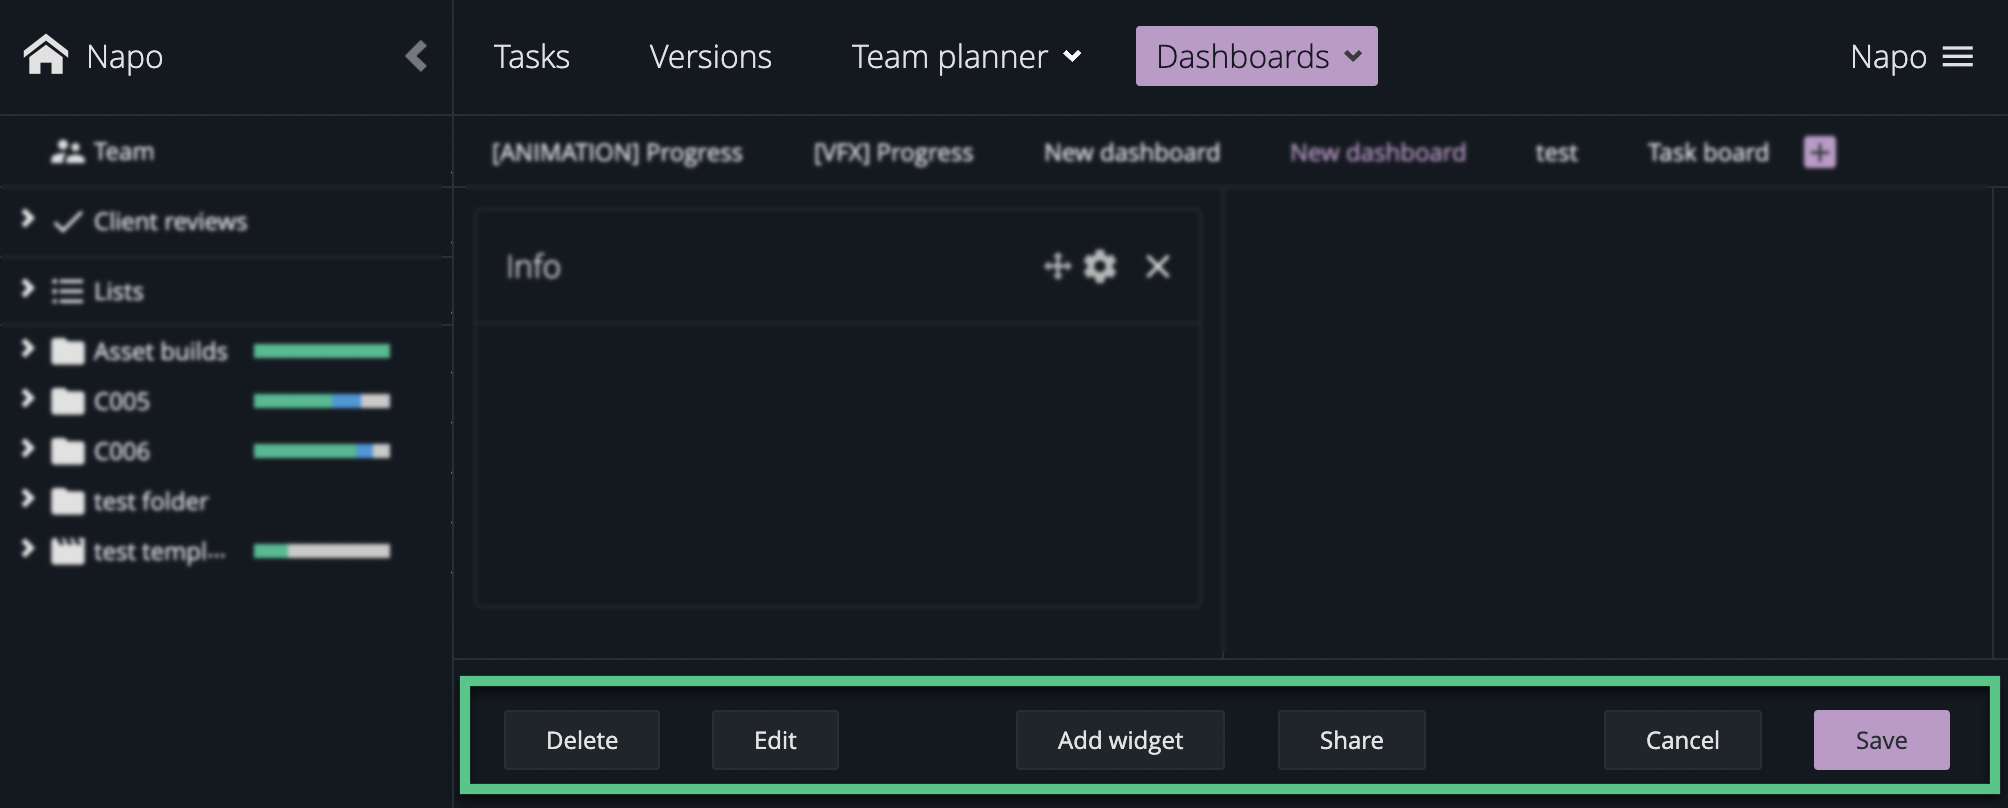The height and width of the screenshot is (808, 2008).
Task: Select the Asset builds label
Action: tap(161, 352)
